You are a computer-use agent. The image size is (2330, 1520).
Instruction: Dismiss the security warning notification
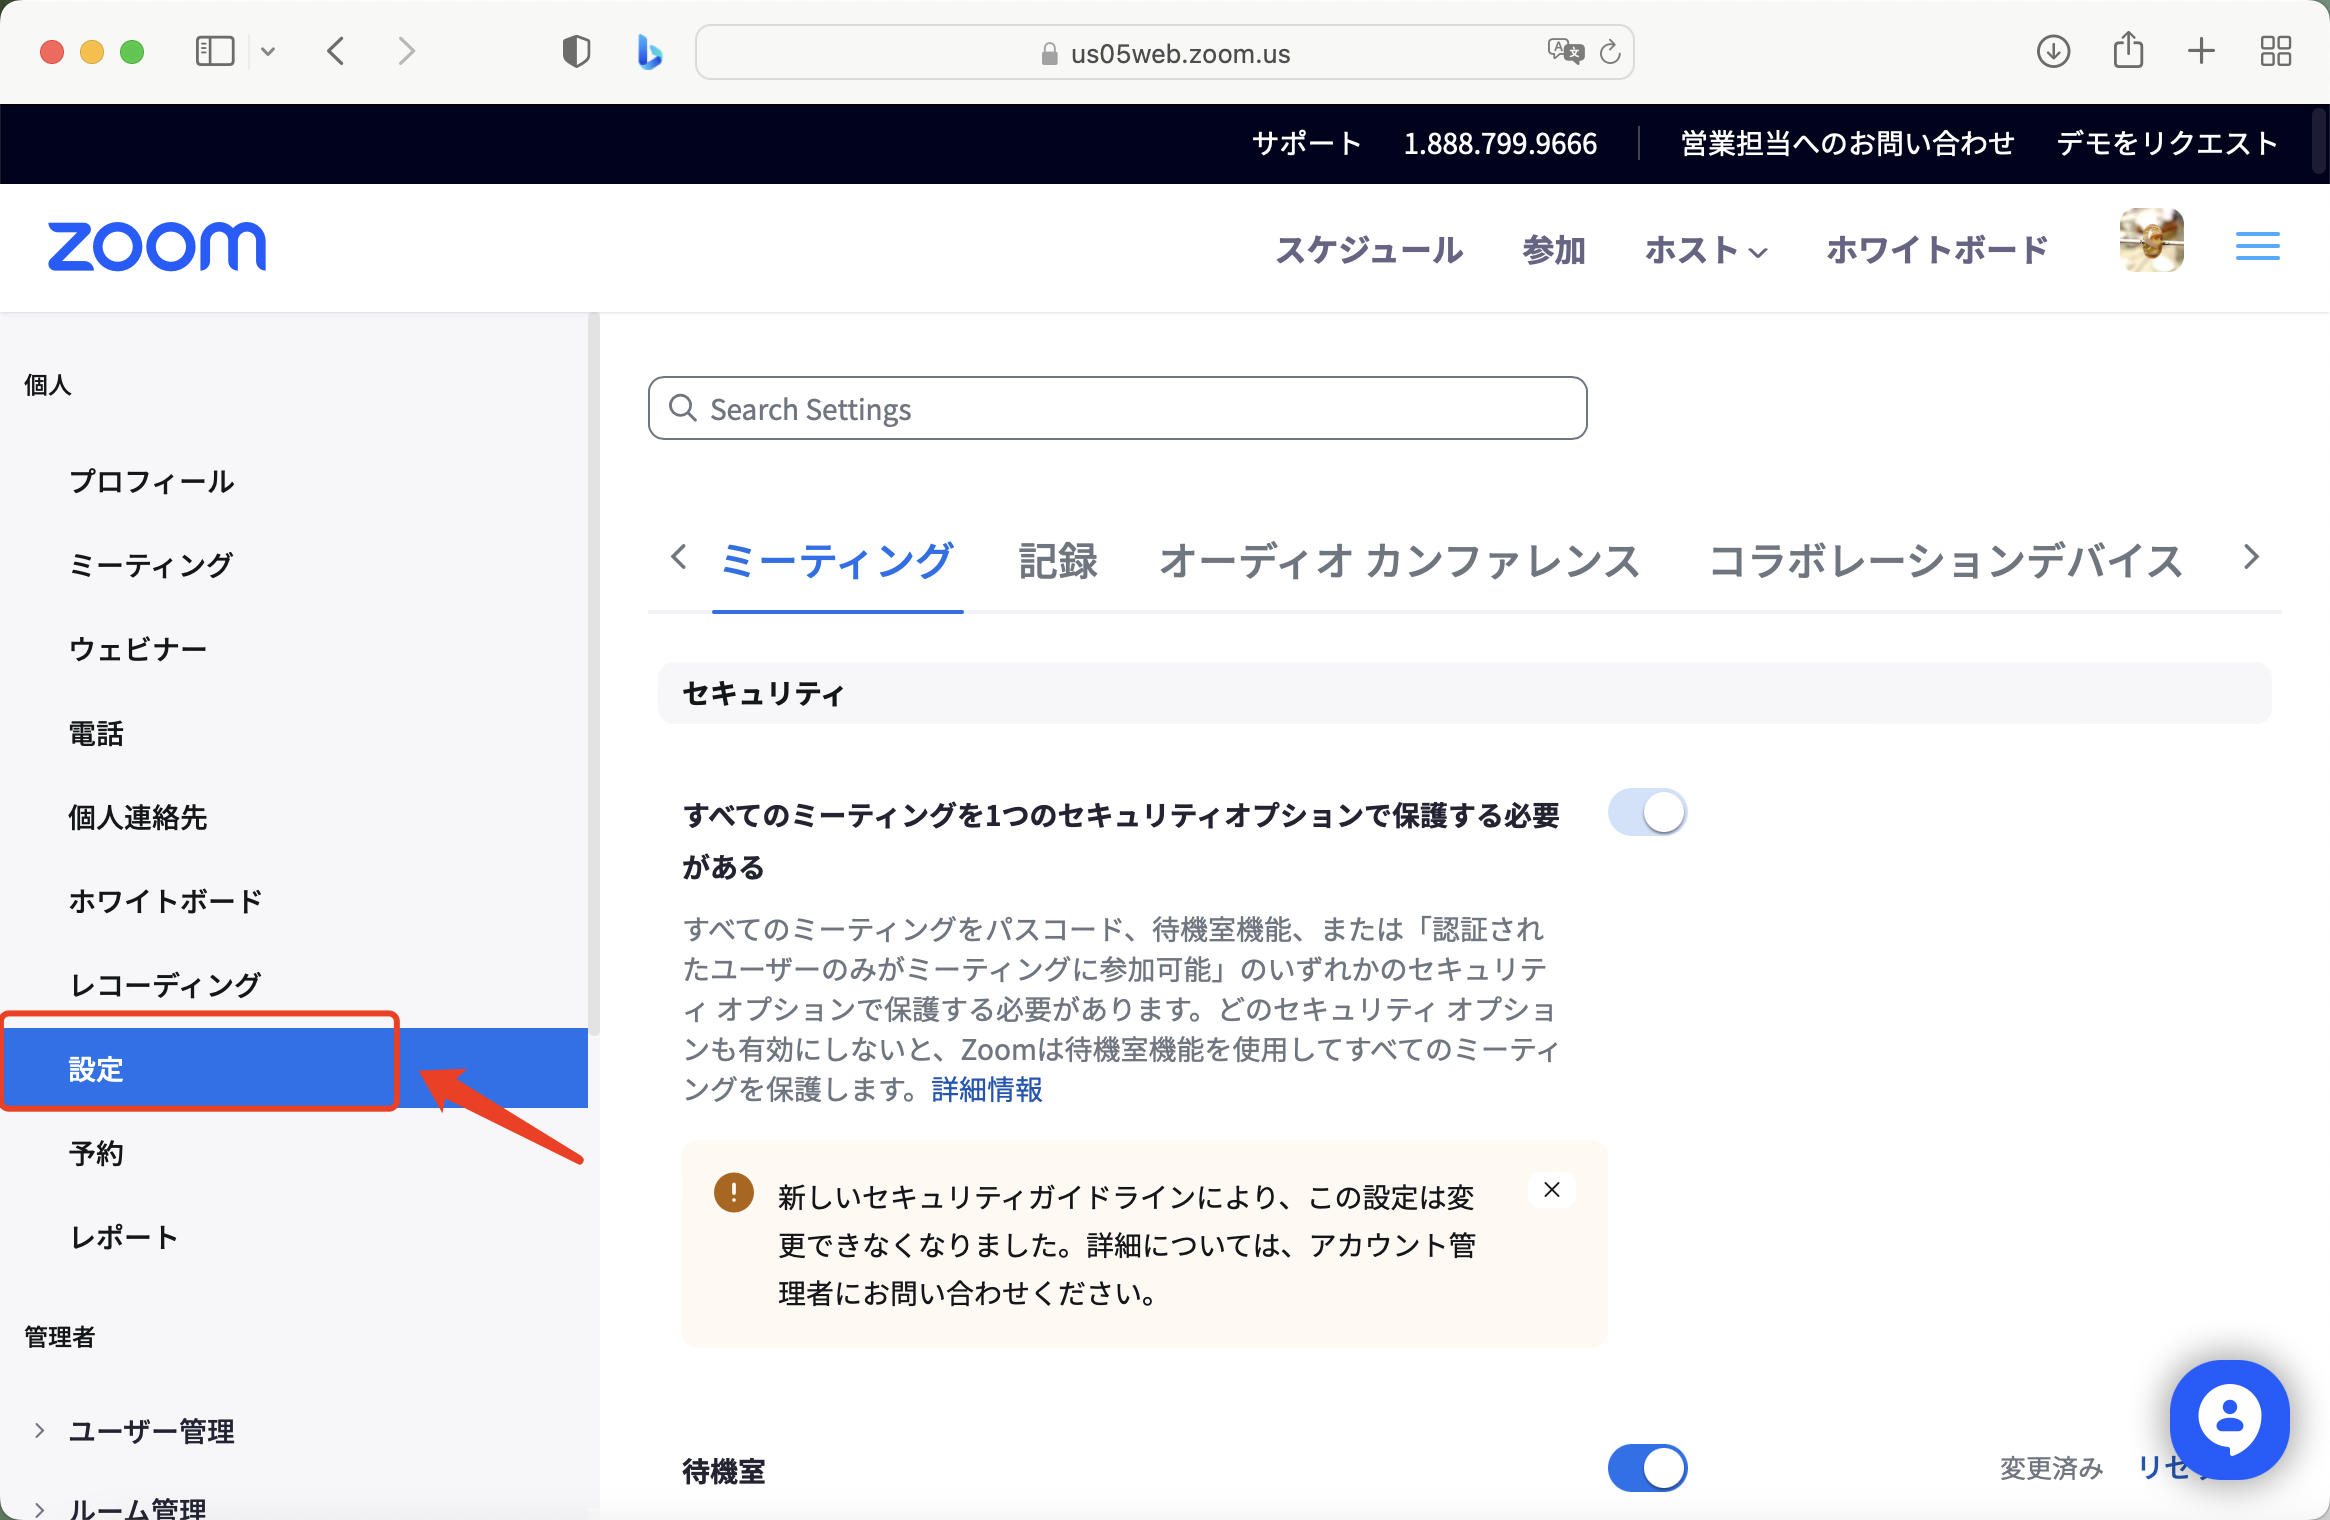1551,1189
